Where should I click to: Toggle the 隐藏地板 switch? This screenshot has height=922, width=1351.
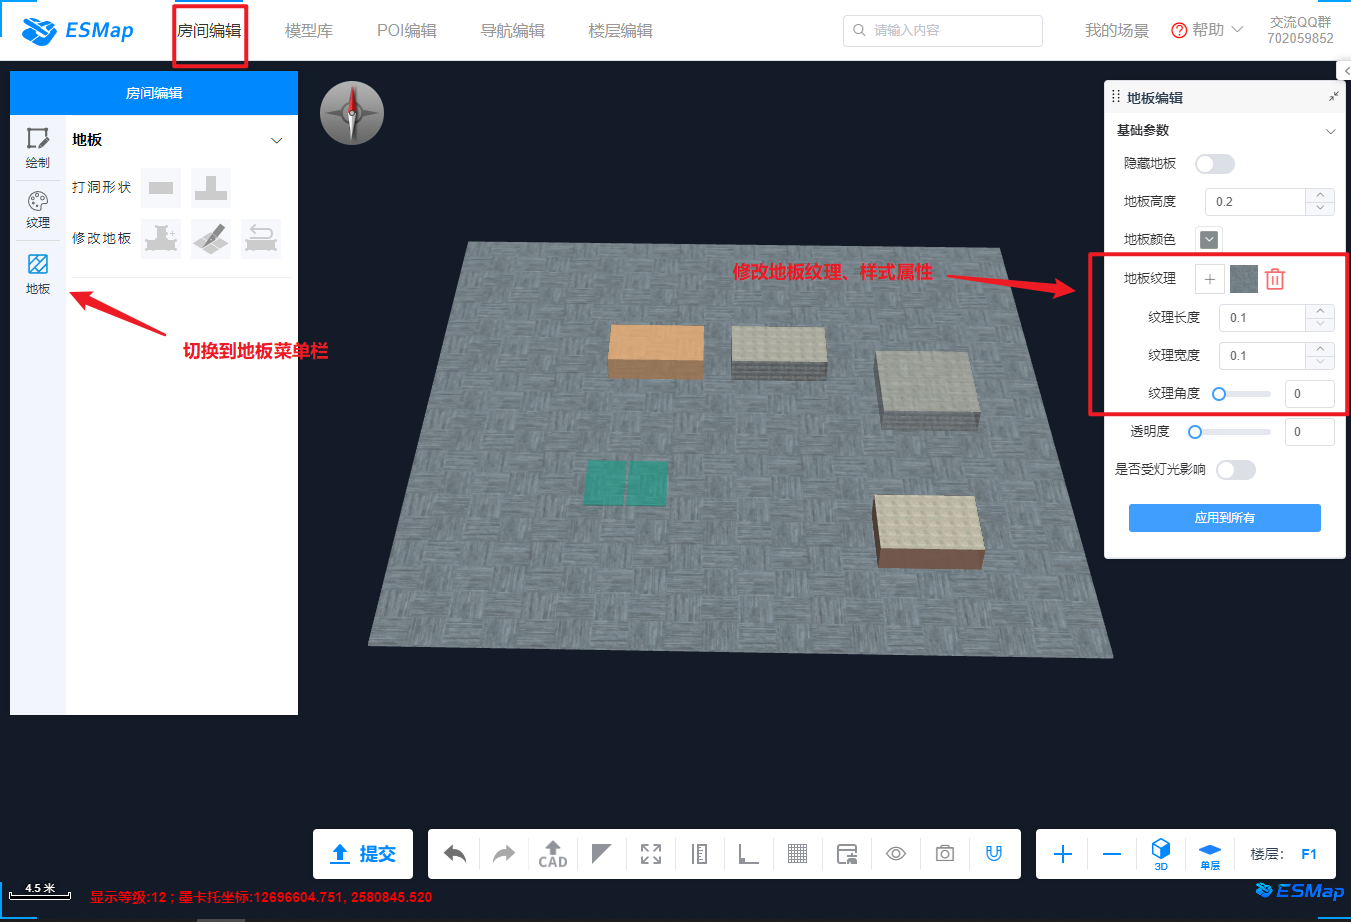click(x=1215, y=164)
